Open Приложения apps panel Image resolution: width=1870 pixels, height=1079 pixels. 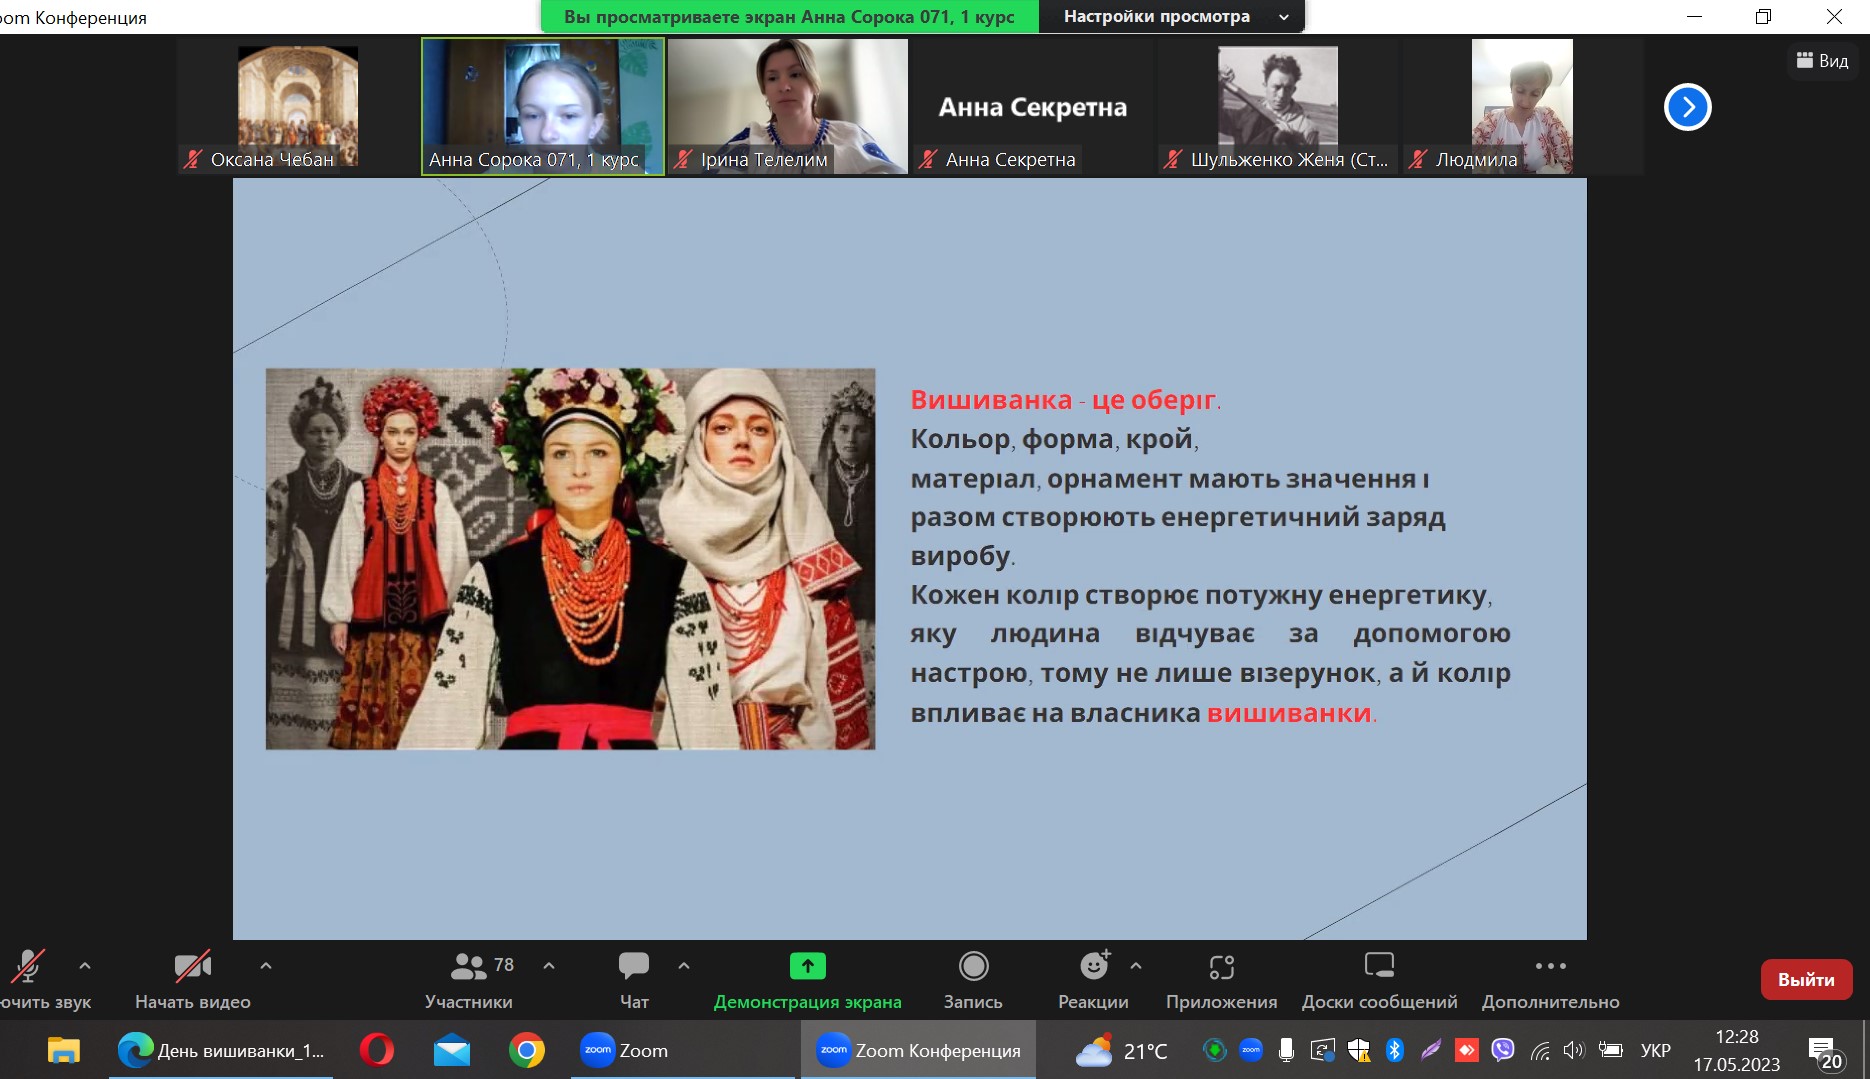pyautogui.click(x=1221, y=979)
